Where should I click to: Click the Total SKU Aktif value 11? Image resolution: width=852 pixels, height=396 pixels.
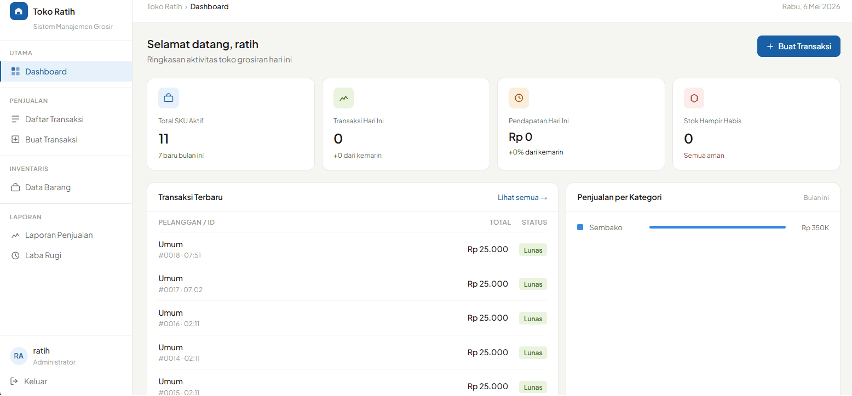[164, 139]
